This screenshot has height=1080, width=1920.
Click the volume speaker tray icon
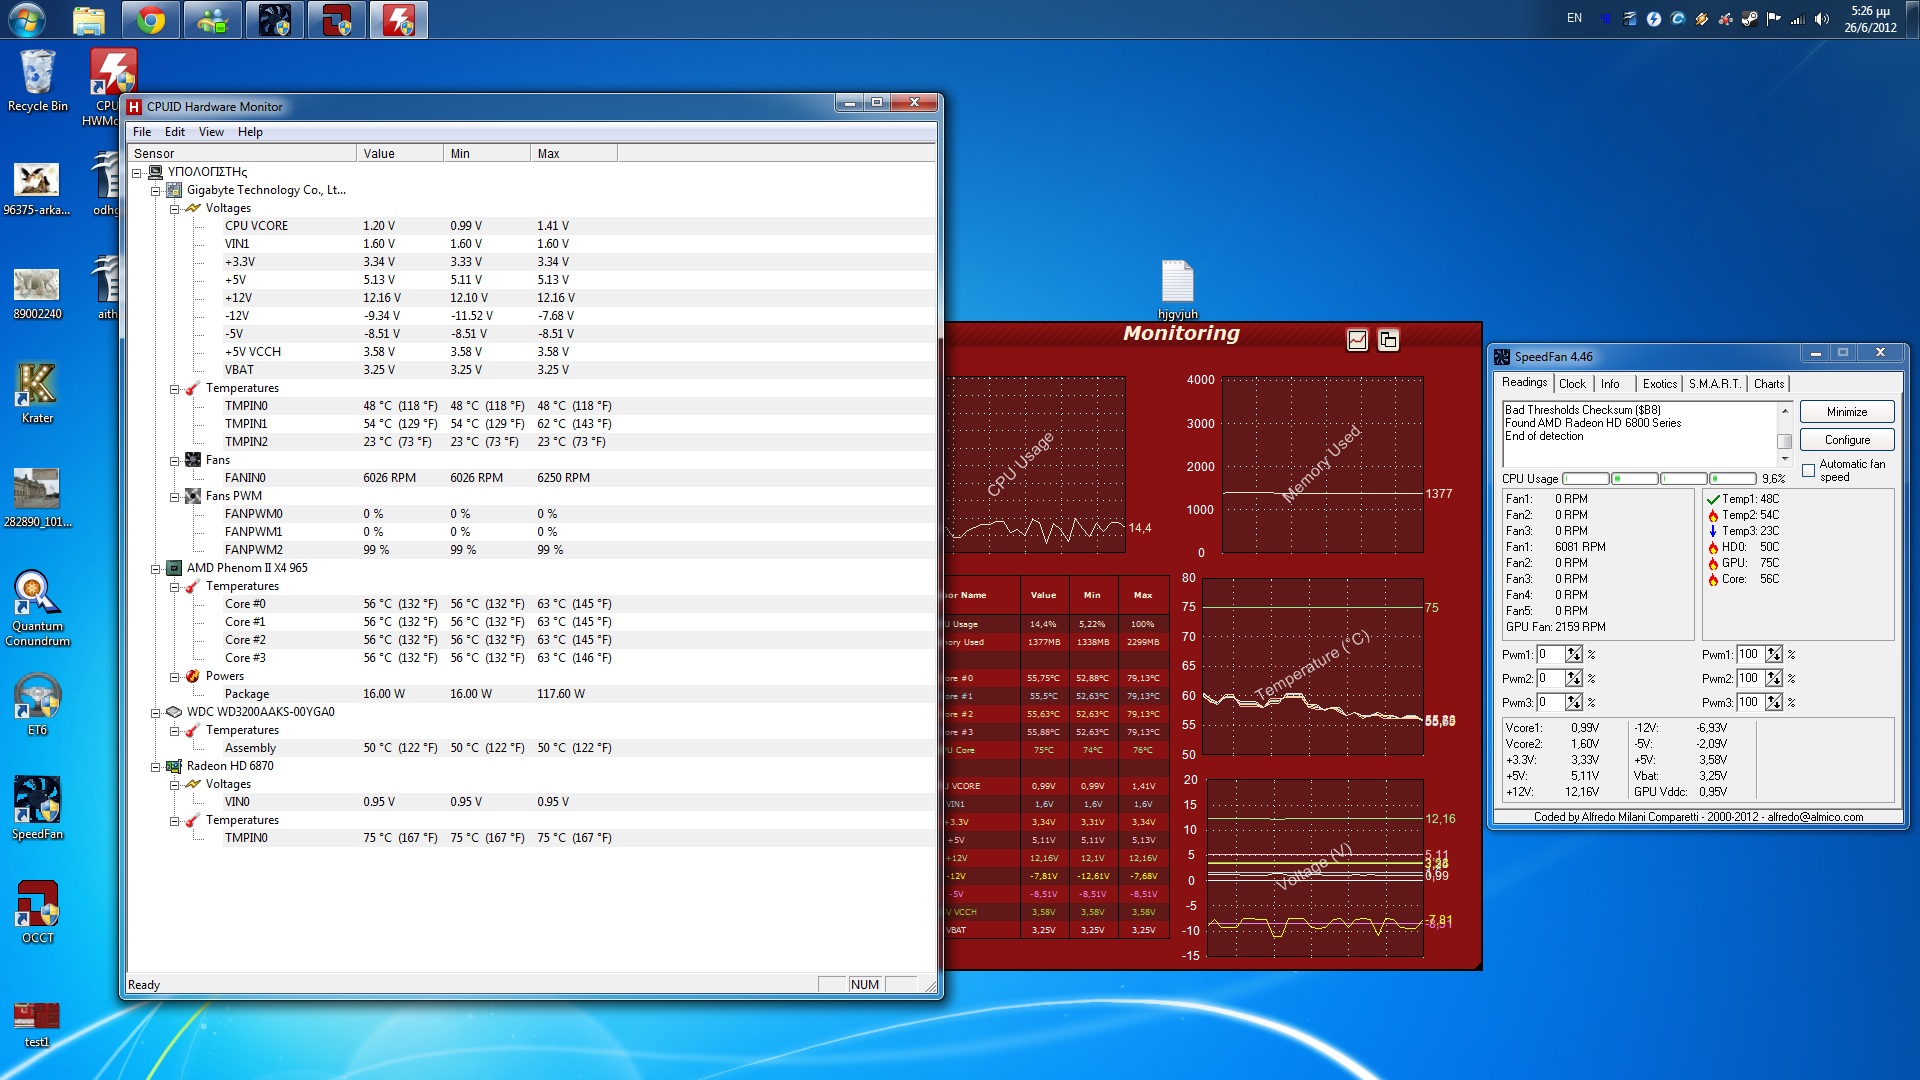pos(1822,19)
